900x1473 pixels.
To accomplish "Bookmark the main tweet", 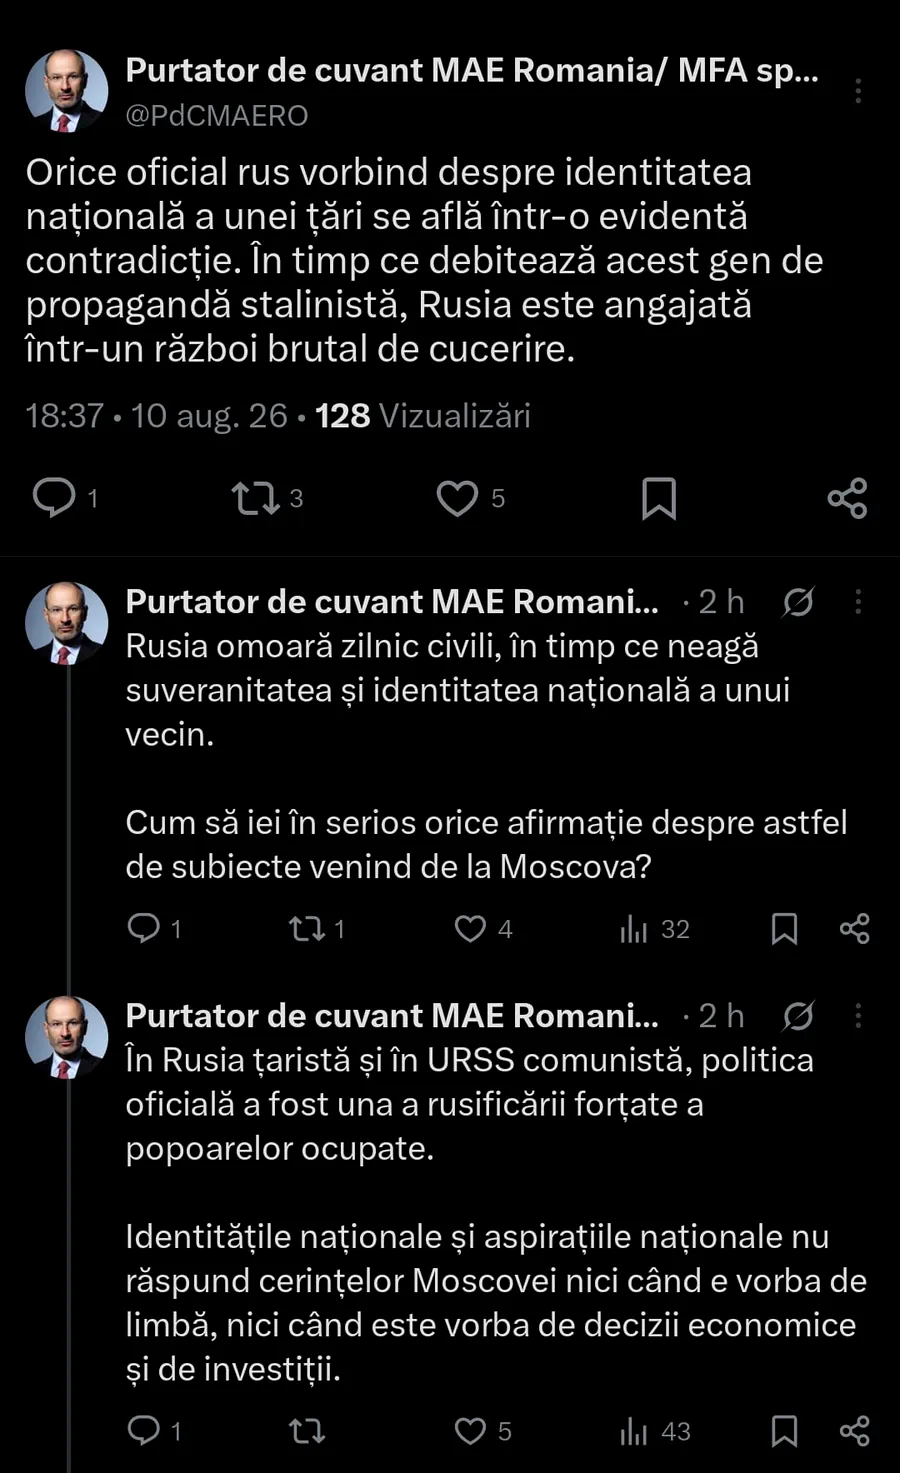I will [659, 498].
